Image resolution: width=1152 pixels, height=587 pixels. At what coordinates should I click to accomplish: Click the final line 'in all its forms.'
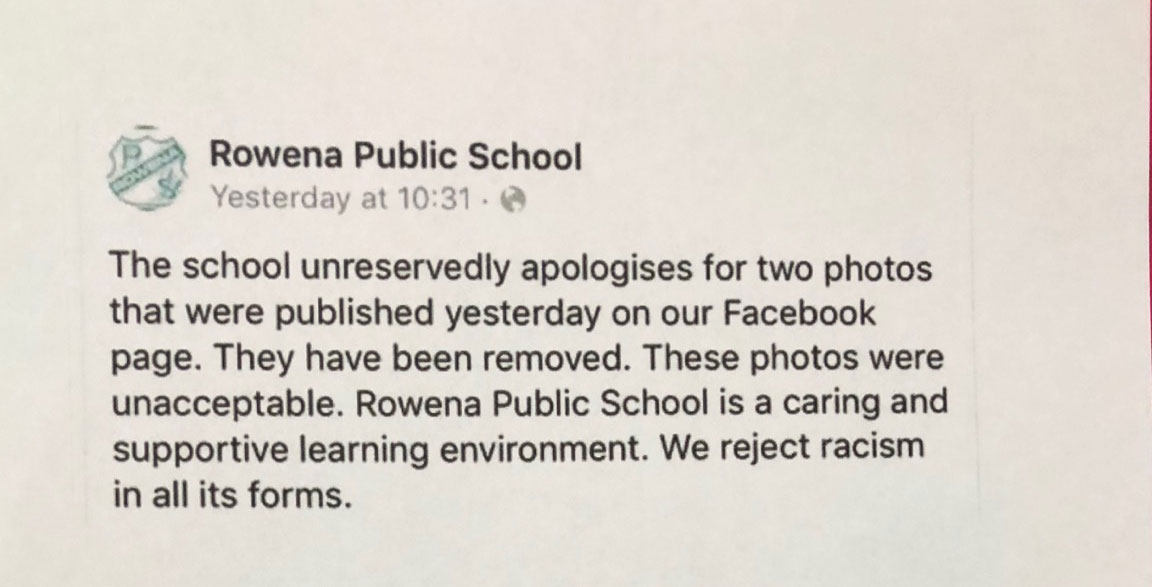click(228, 495)
